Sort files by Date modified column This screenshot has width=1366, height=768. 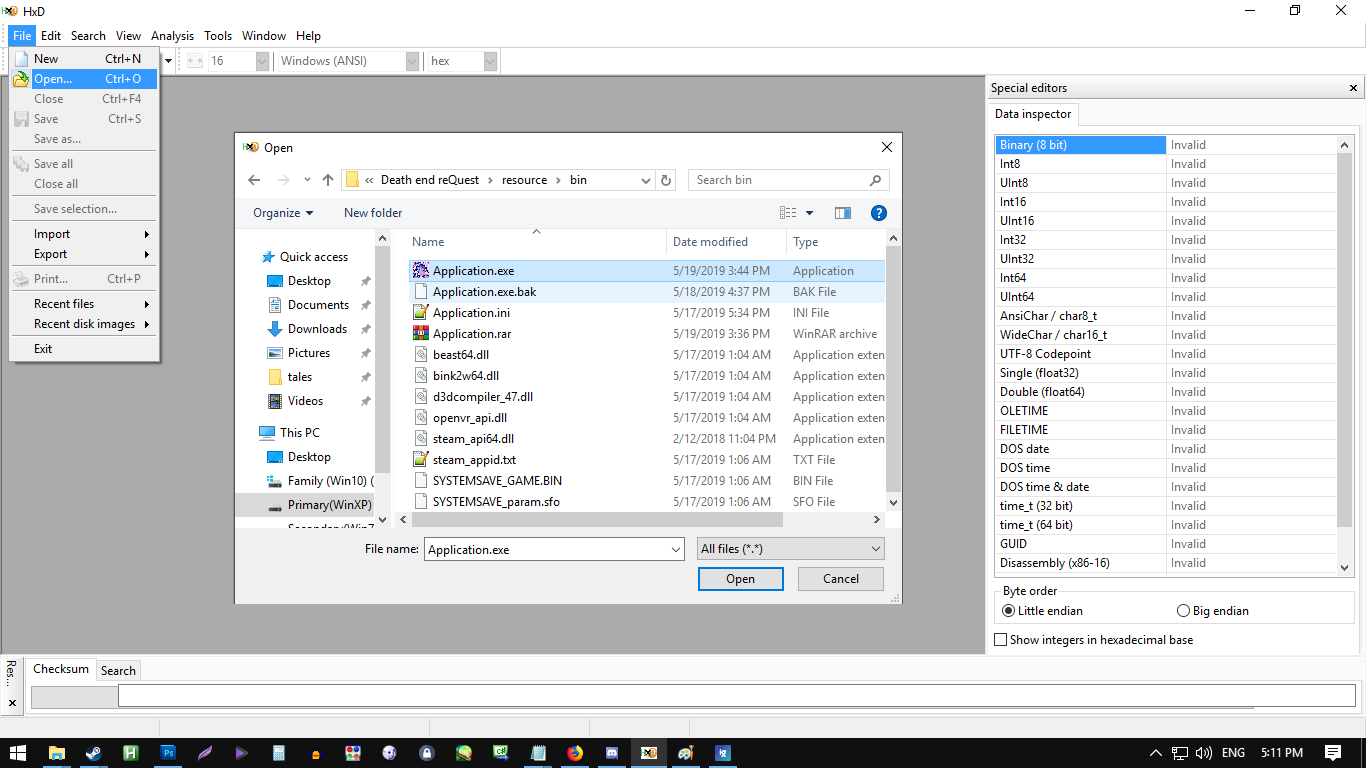(x=726, y=242)
